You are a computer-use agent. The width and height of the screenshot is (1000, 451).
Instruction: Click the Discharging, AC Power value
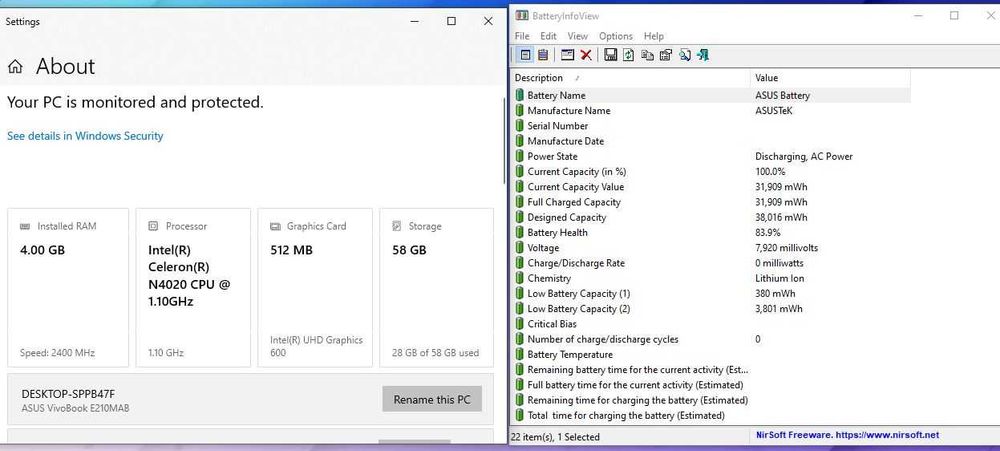[804, 156]
